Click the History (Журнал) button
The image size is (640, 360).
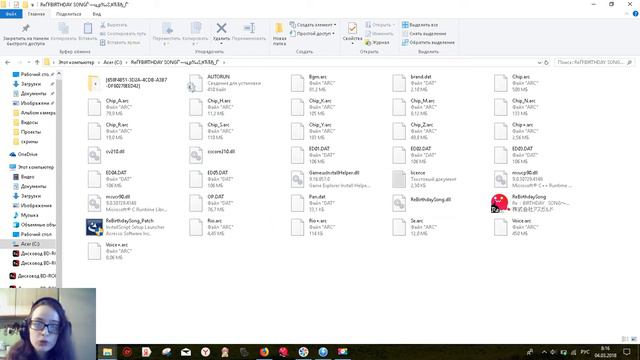tap(377, 42)
